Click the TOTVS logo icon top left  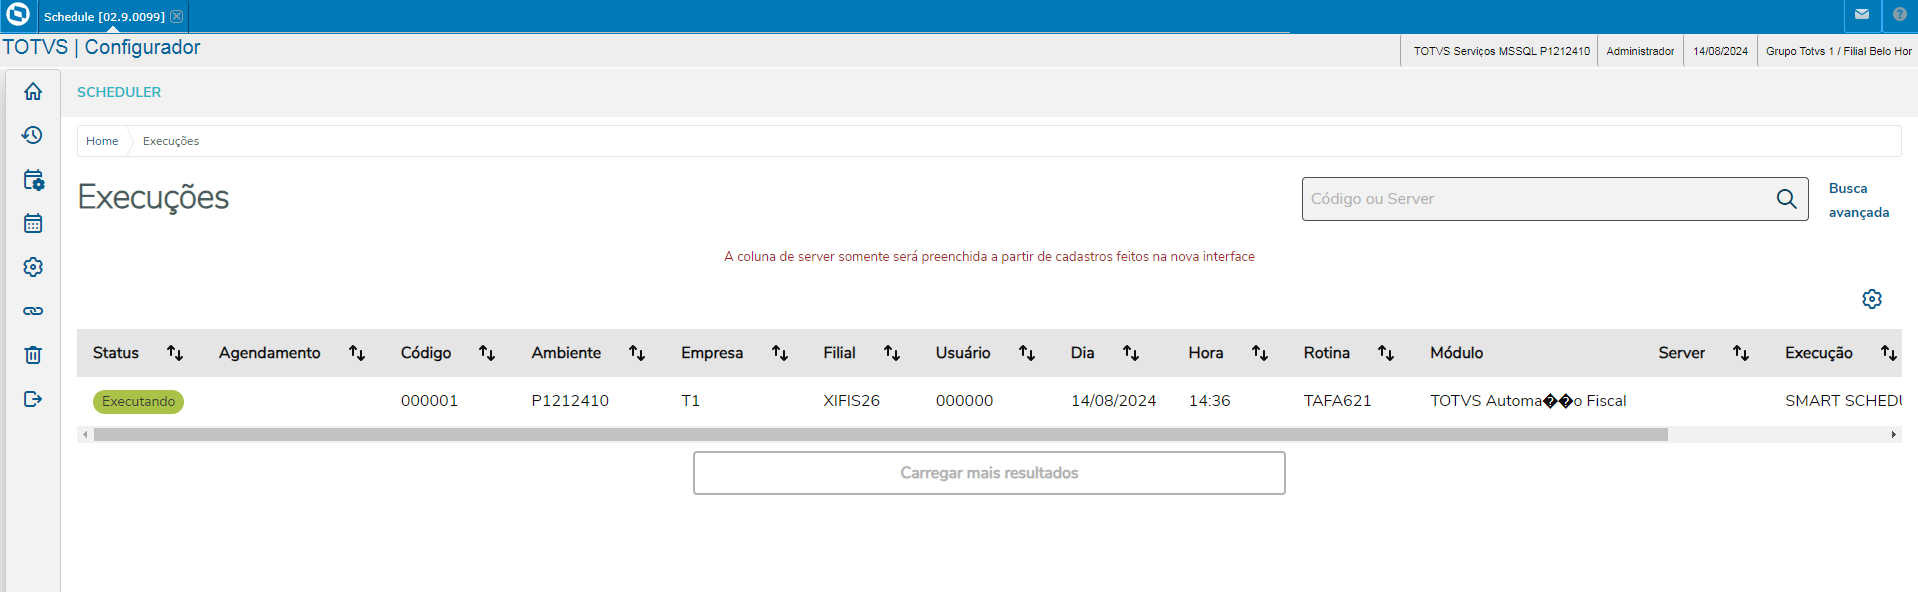point(18,15)
